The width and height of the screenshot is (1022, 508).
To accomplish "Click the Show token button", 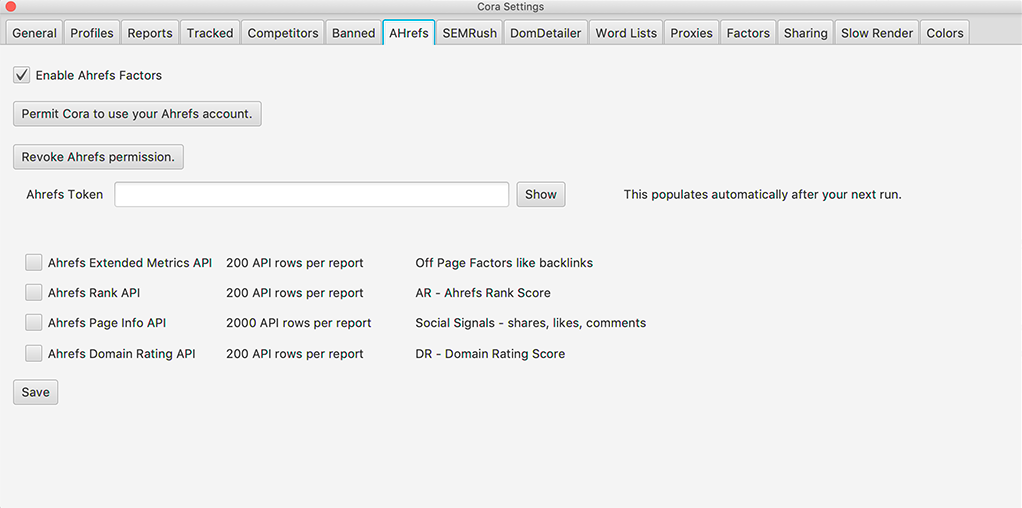I will tap(541, 194).
